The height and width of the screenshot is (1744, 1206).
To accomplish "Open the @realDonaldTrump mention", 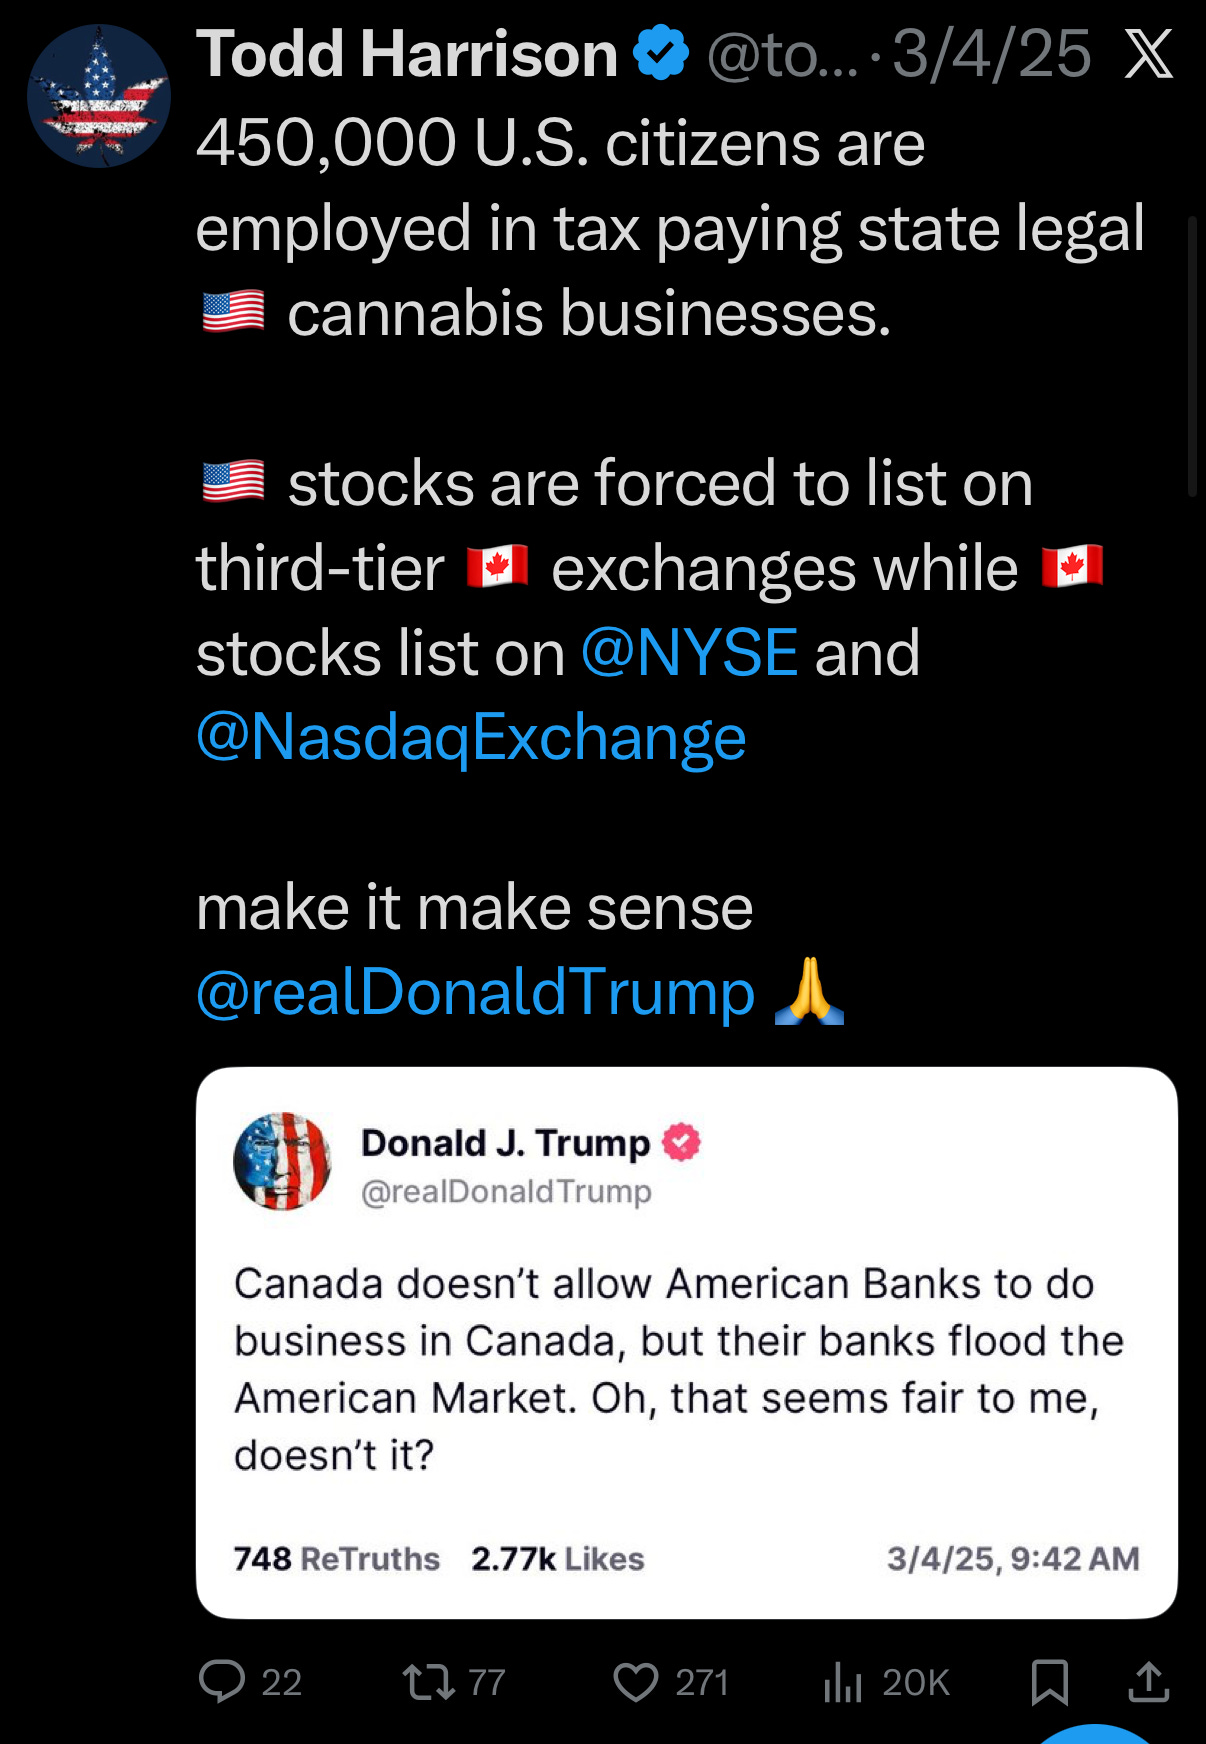I will coord(475,992).
